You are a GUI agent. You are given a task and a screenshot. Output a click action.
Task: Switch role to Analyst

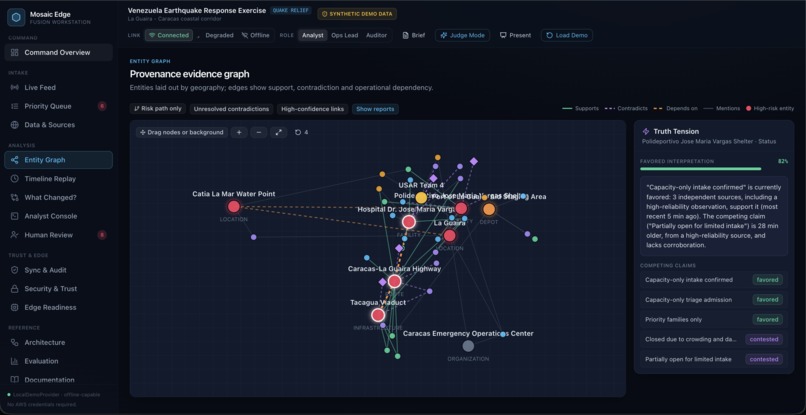313,35
